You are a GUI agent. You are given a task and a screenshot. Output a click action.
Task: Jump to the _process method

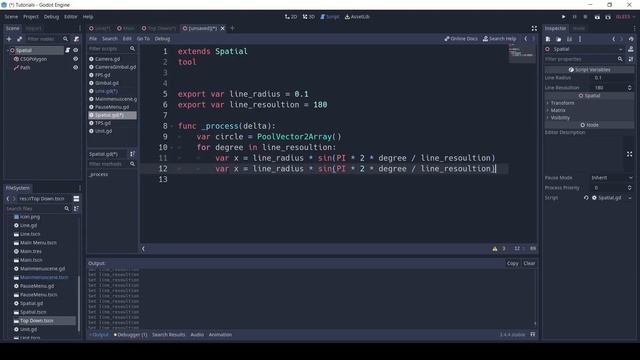coord(99,174)
